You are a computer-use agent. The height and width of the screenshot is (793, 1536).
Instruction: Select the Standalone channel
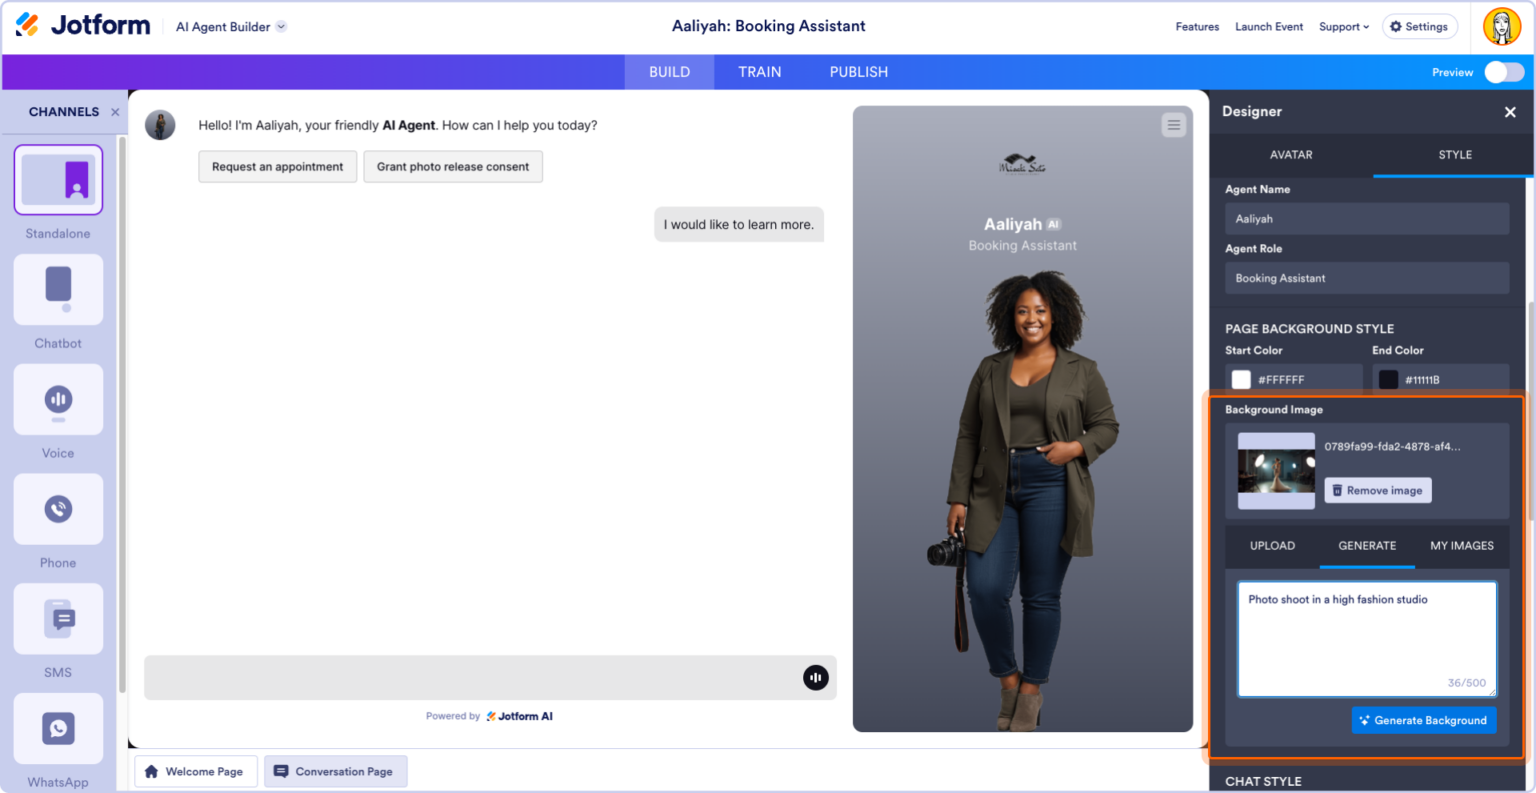(x=57, y=180)
